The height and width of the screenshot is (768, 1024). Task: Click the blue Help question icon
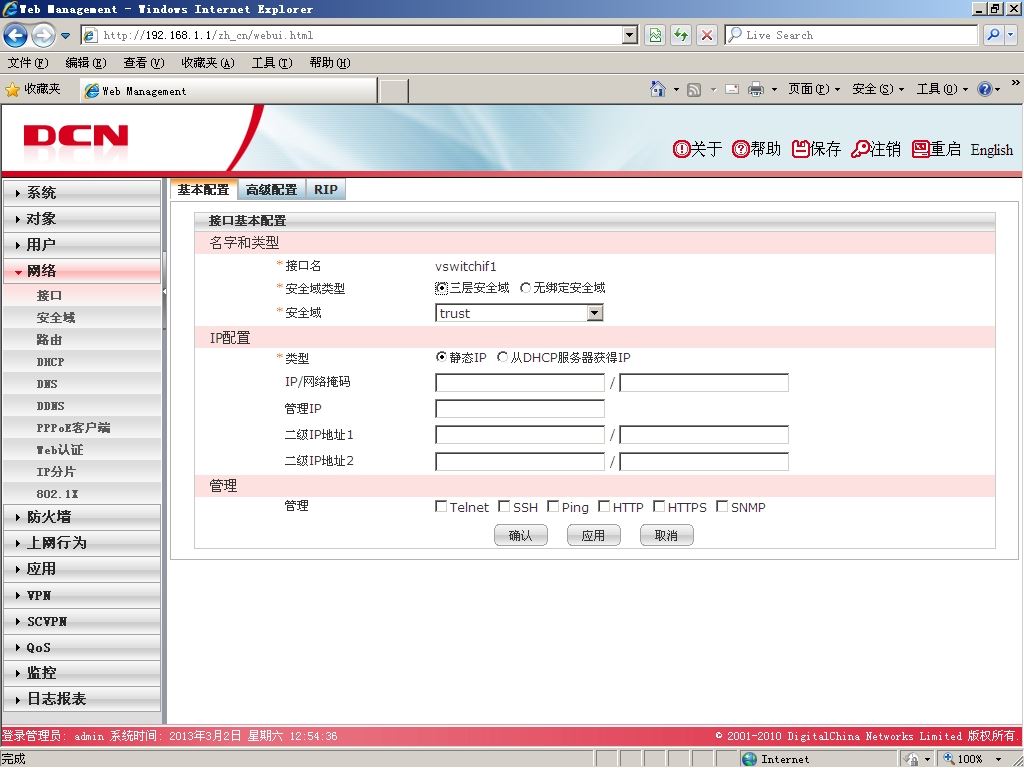point(985,89)
